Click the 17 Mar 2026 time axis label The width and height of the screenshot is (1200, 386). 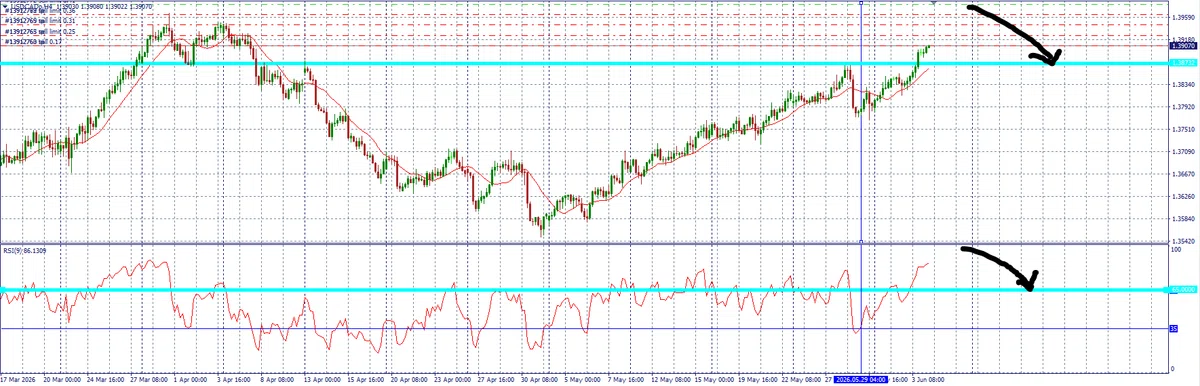pos(18,380)
